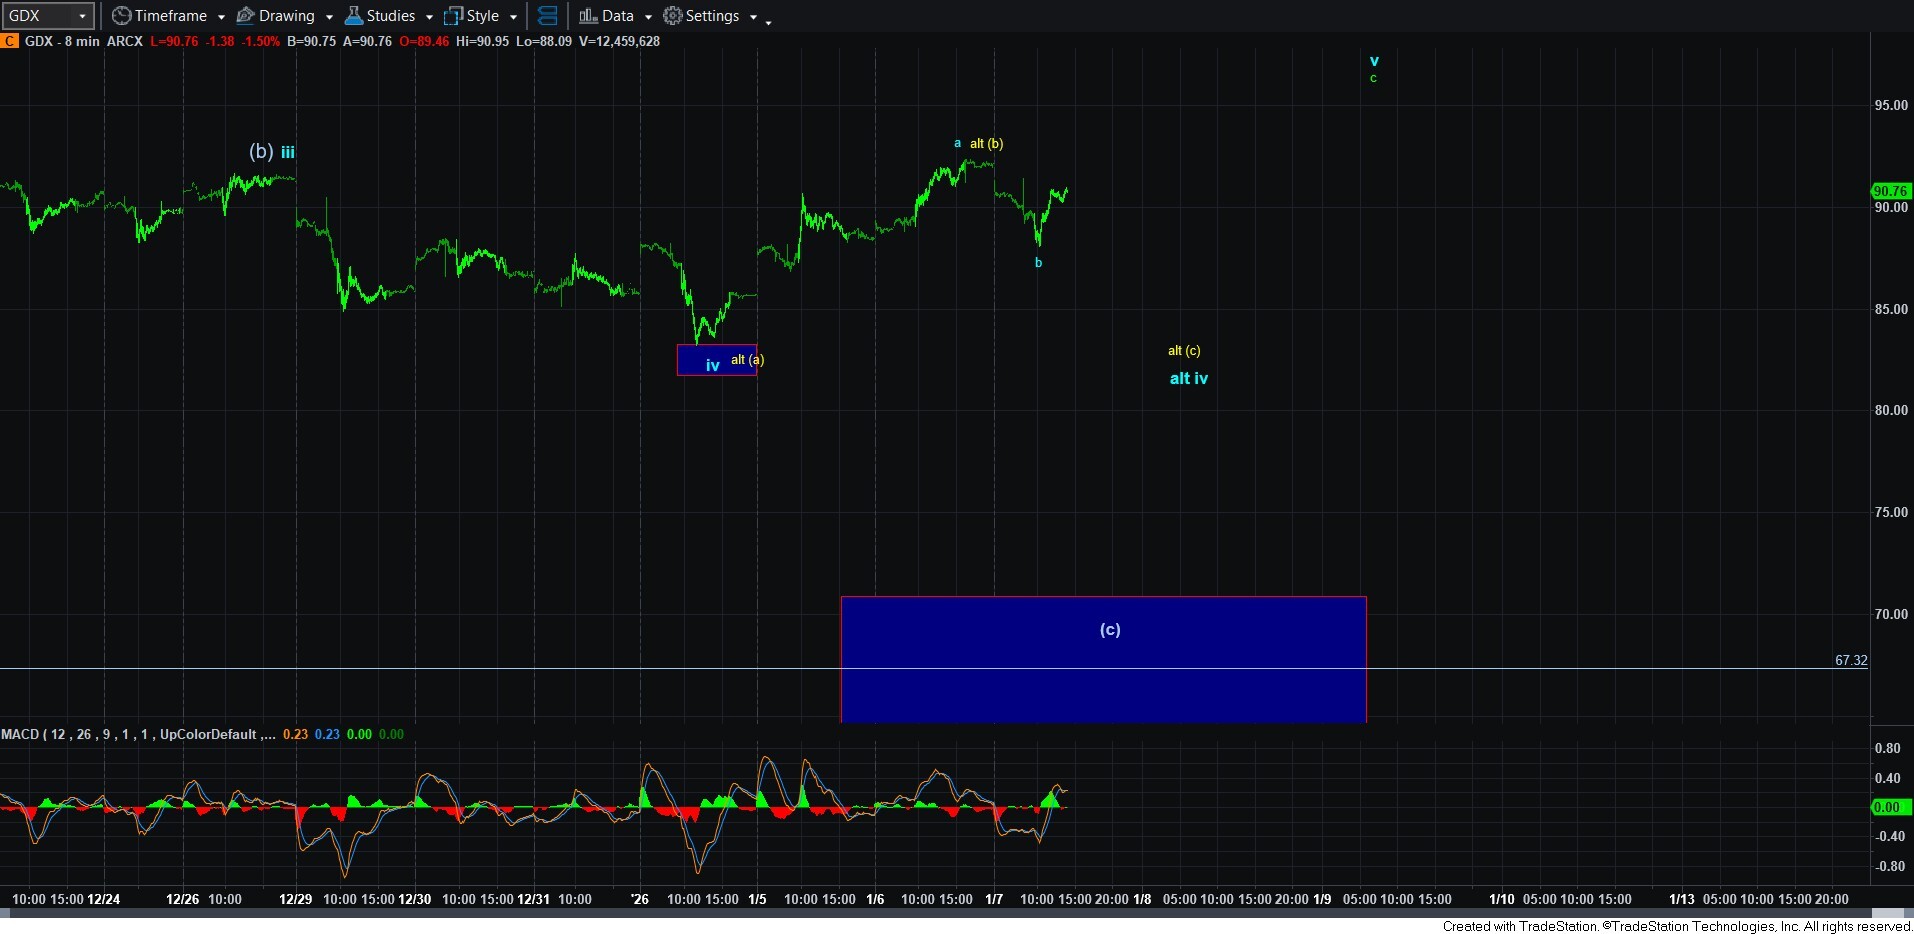The image size is (1914, 934).
Task: Click the Settings gear icon
Action: point(673,16)
